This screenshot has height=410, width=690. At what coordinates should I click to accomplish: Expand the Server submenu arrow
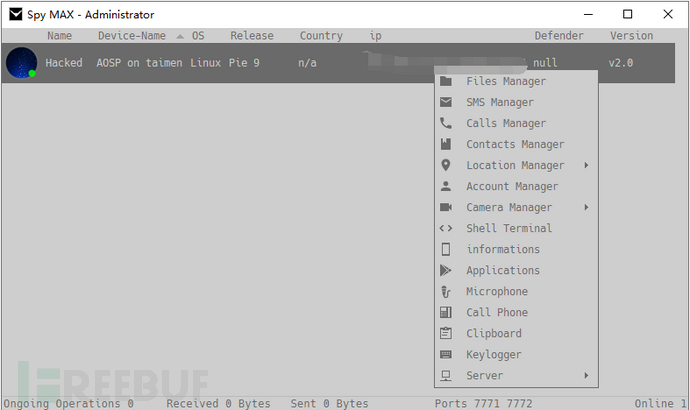click(x=586, y=375)
